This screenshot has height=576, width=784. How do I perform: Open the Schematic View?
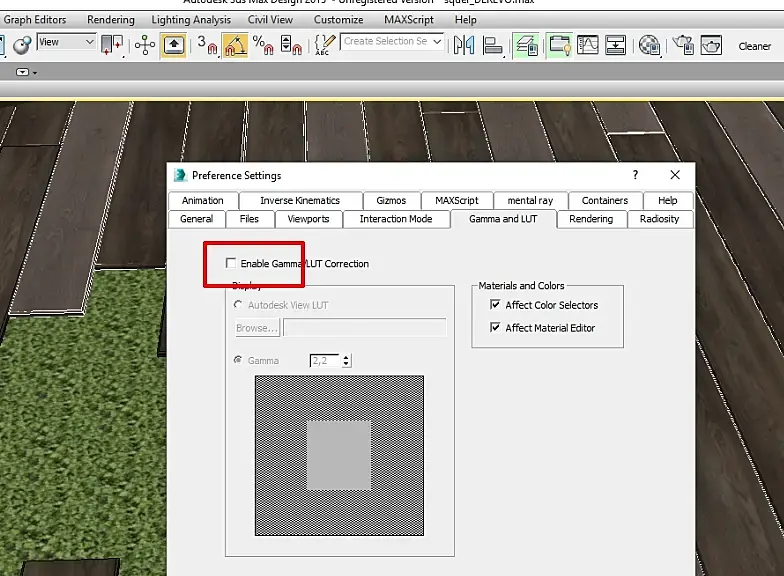pyautogui.click(x=615, y=46)
